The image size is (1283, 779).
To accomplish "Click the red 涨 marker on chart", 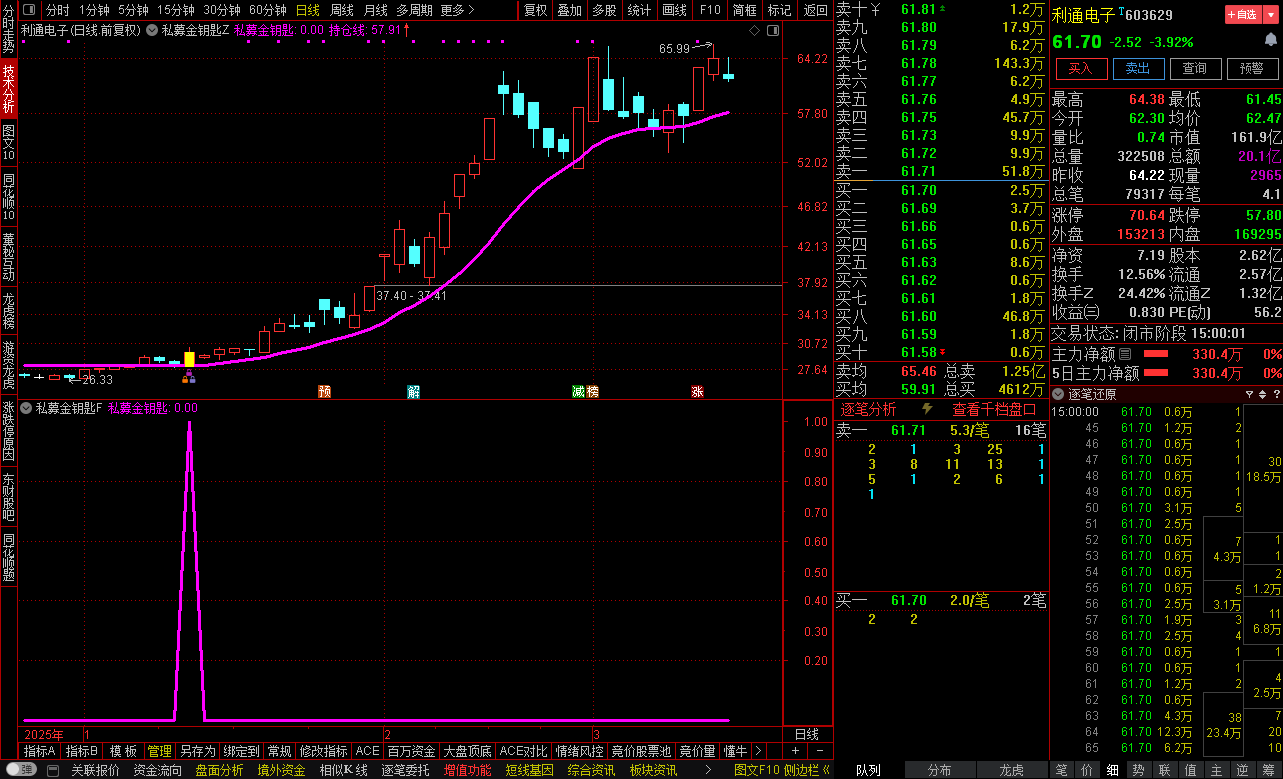I will click(x=696, y=391).
